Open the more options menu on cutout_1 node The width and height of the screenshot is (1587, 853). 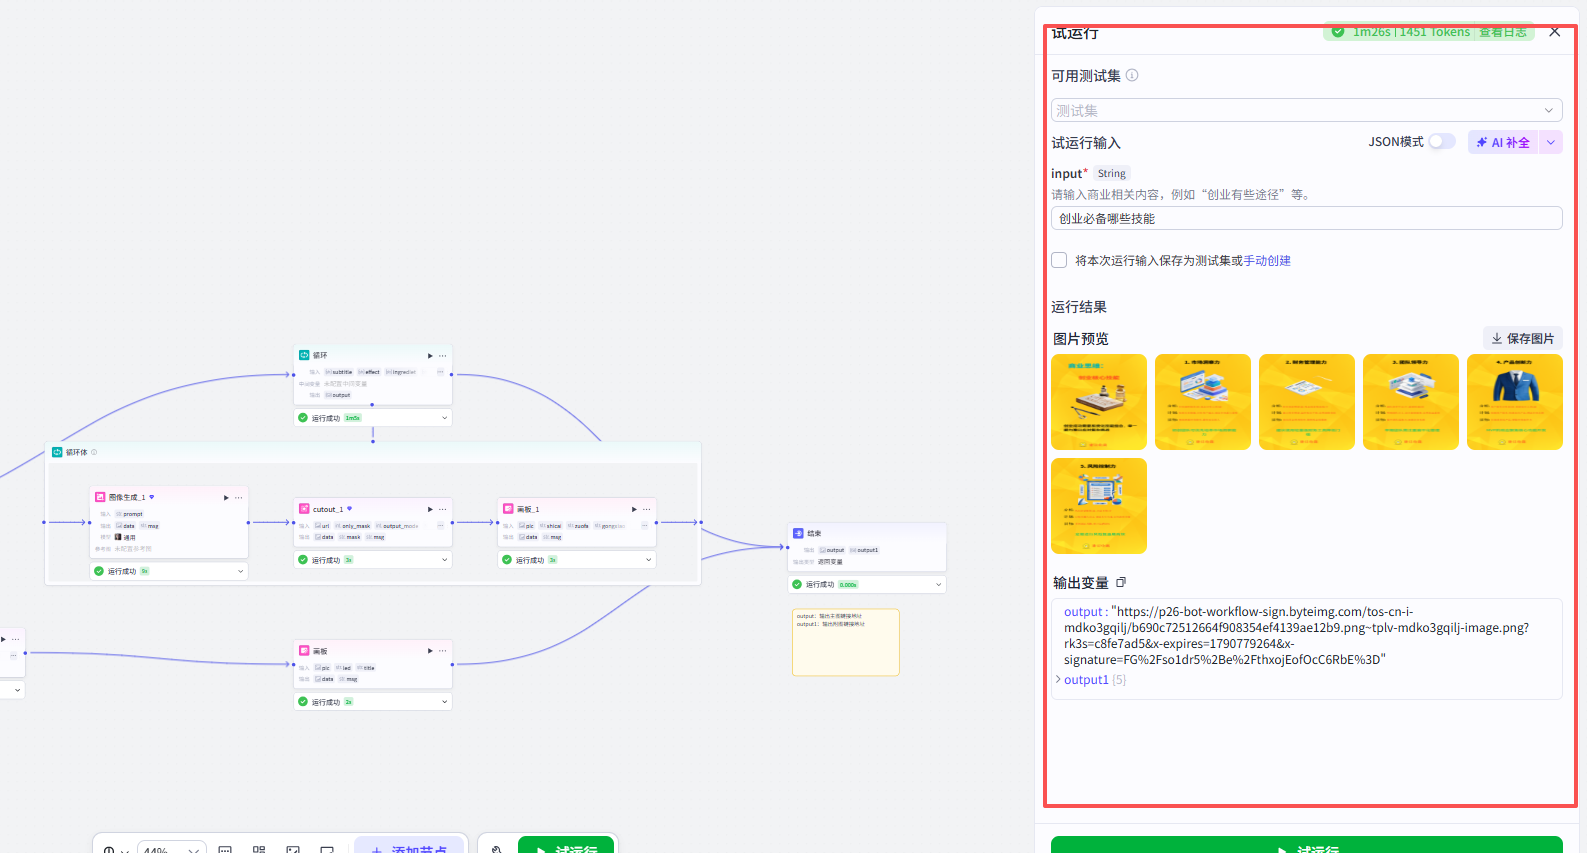pyautogui.click(x=443, y=509)
